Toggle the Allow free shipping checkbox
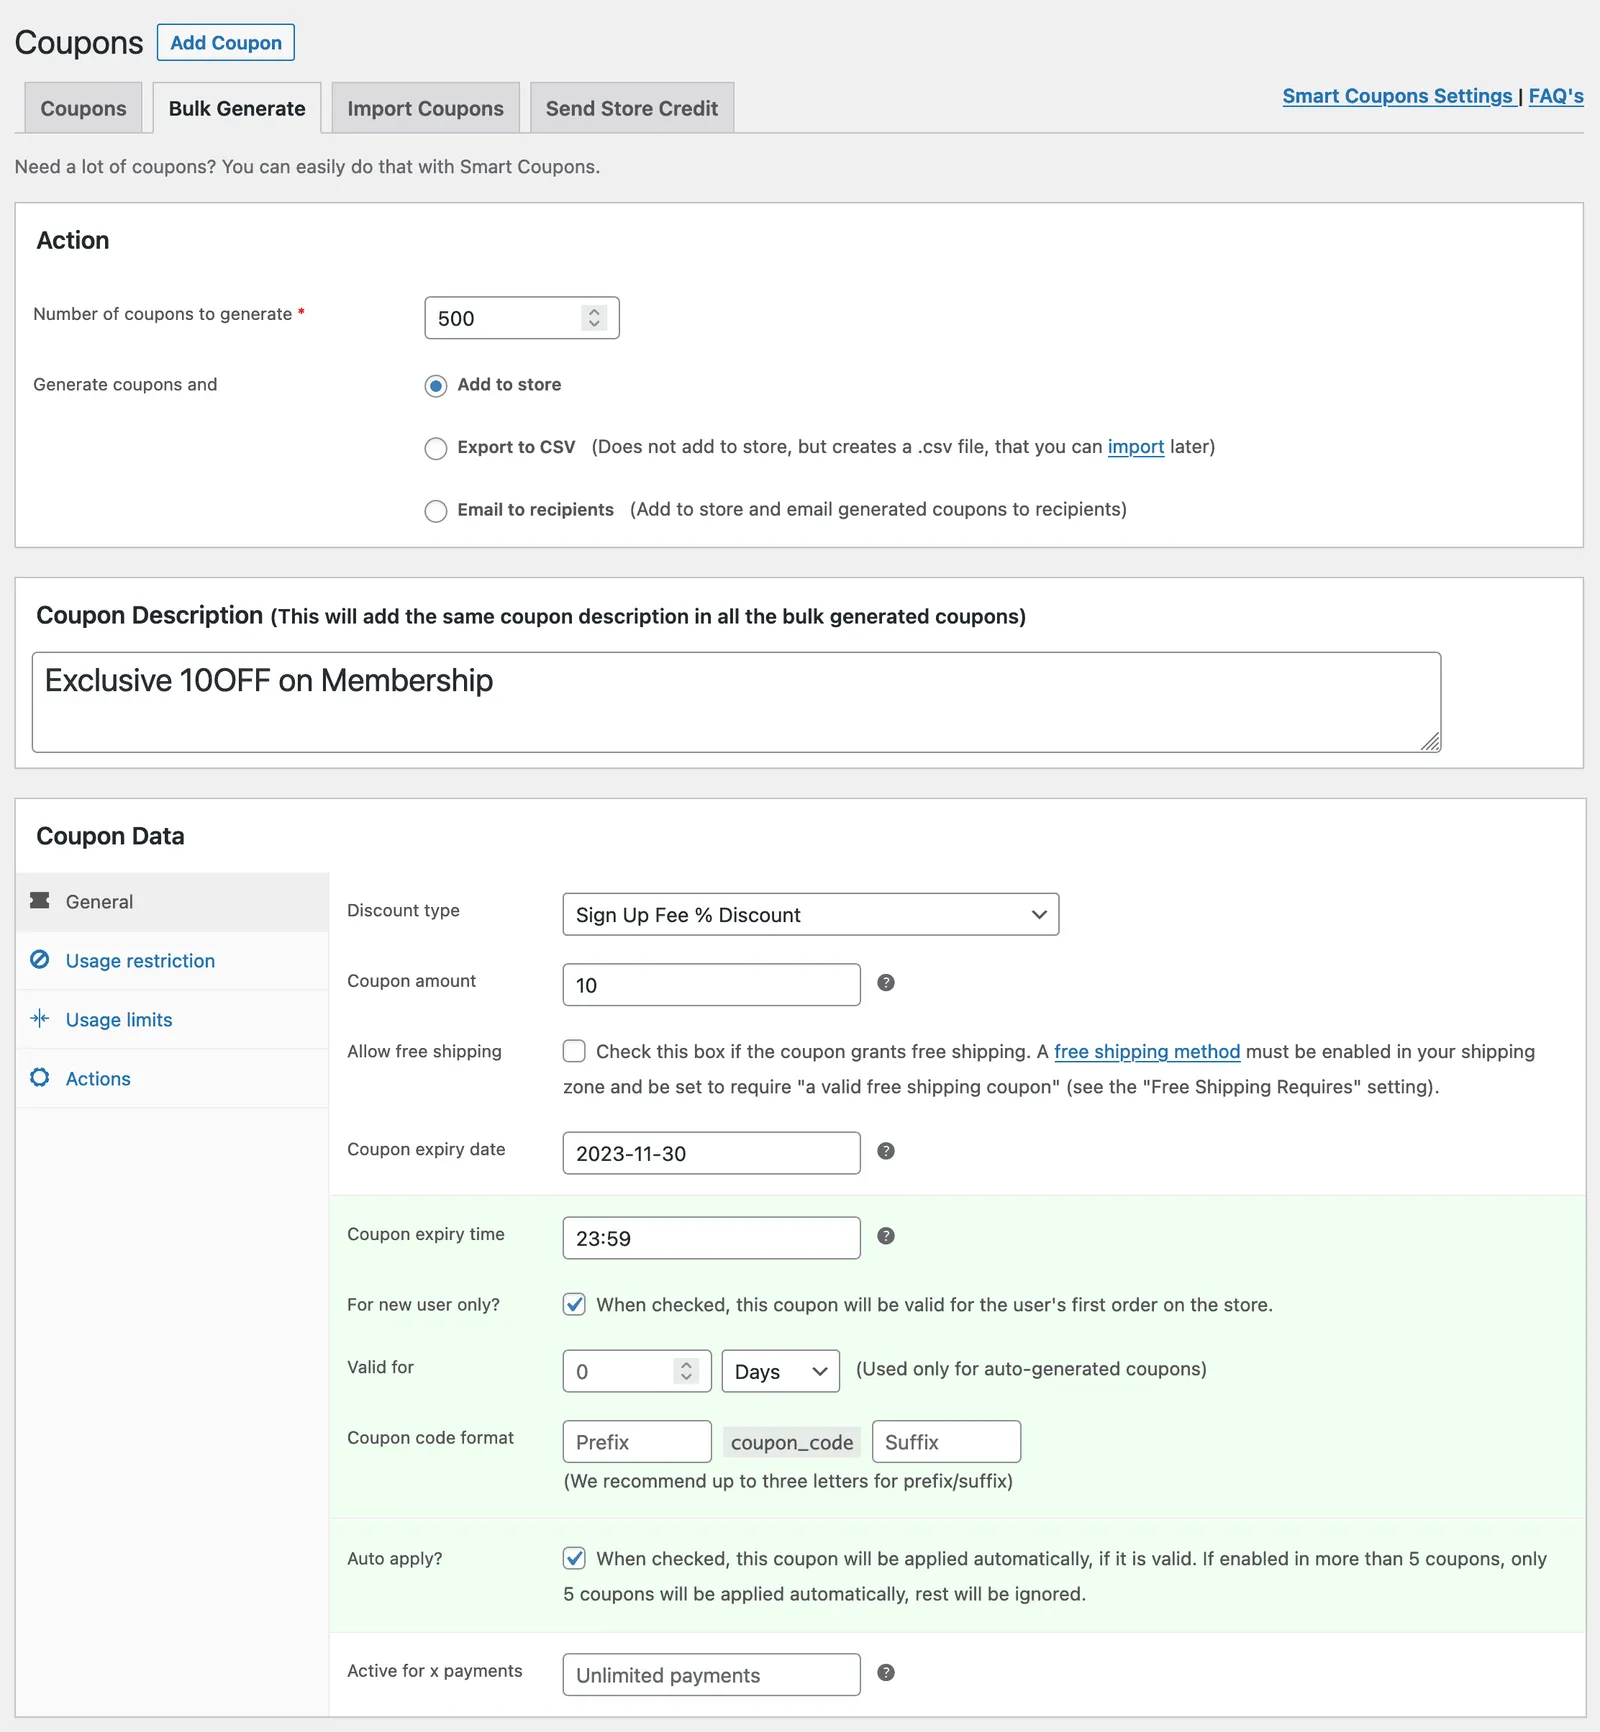Screen dimensions: 1600x1732 [x=574, y=1051]
